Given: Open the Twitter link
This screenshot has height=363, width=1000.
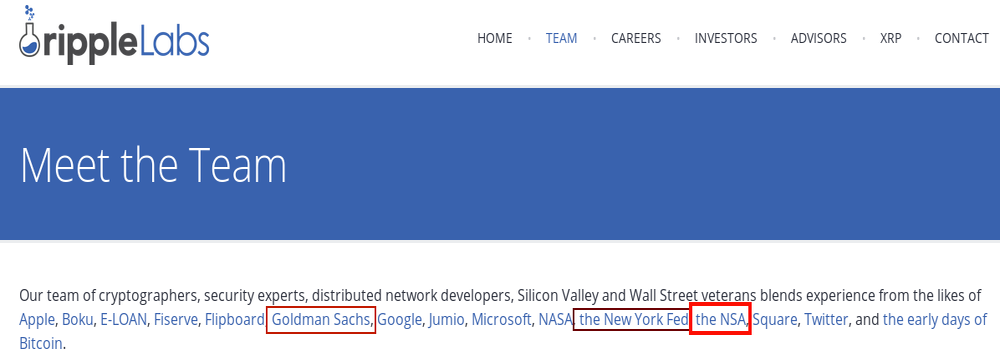Looking at the screenshot, I should [826, 320].
